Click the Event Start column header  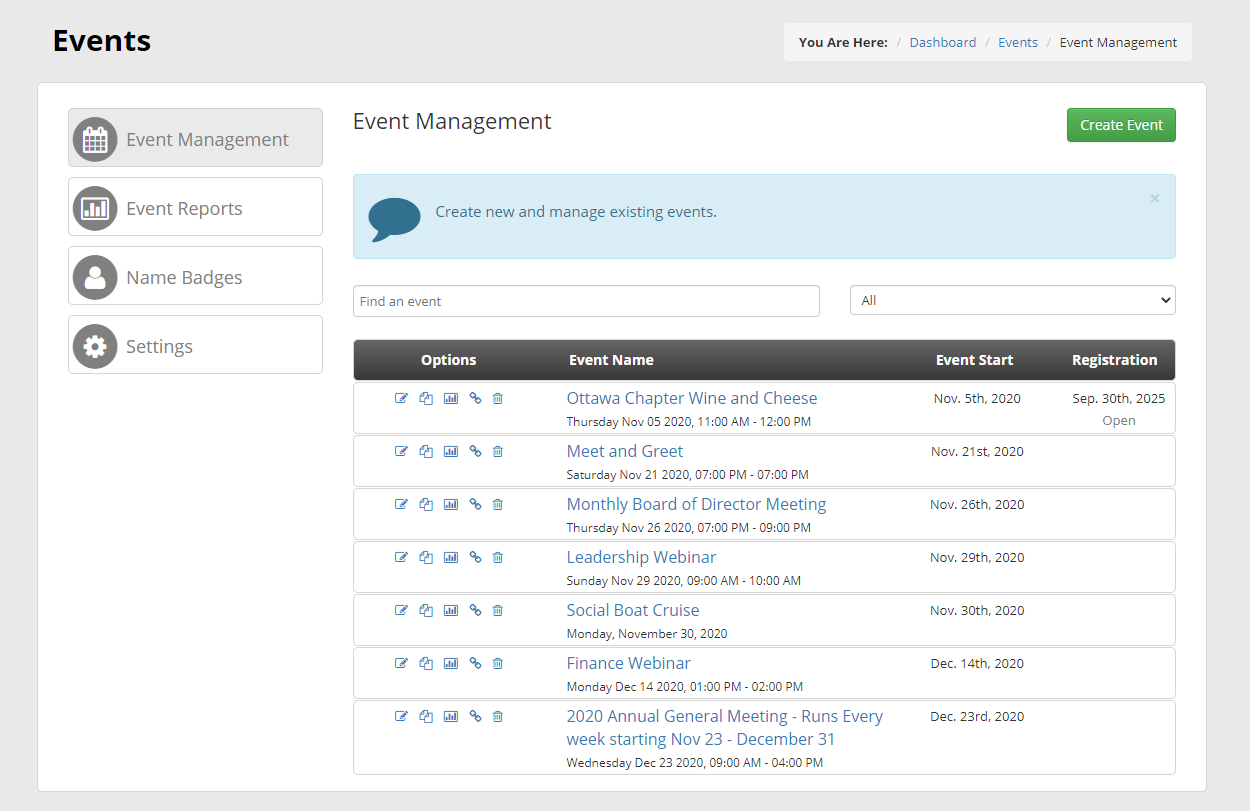pos(974,360)
